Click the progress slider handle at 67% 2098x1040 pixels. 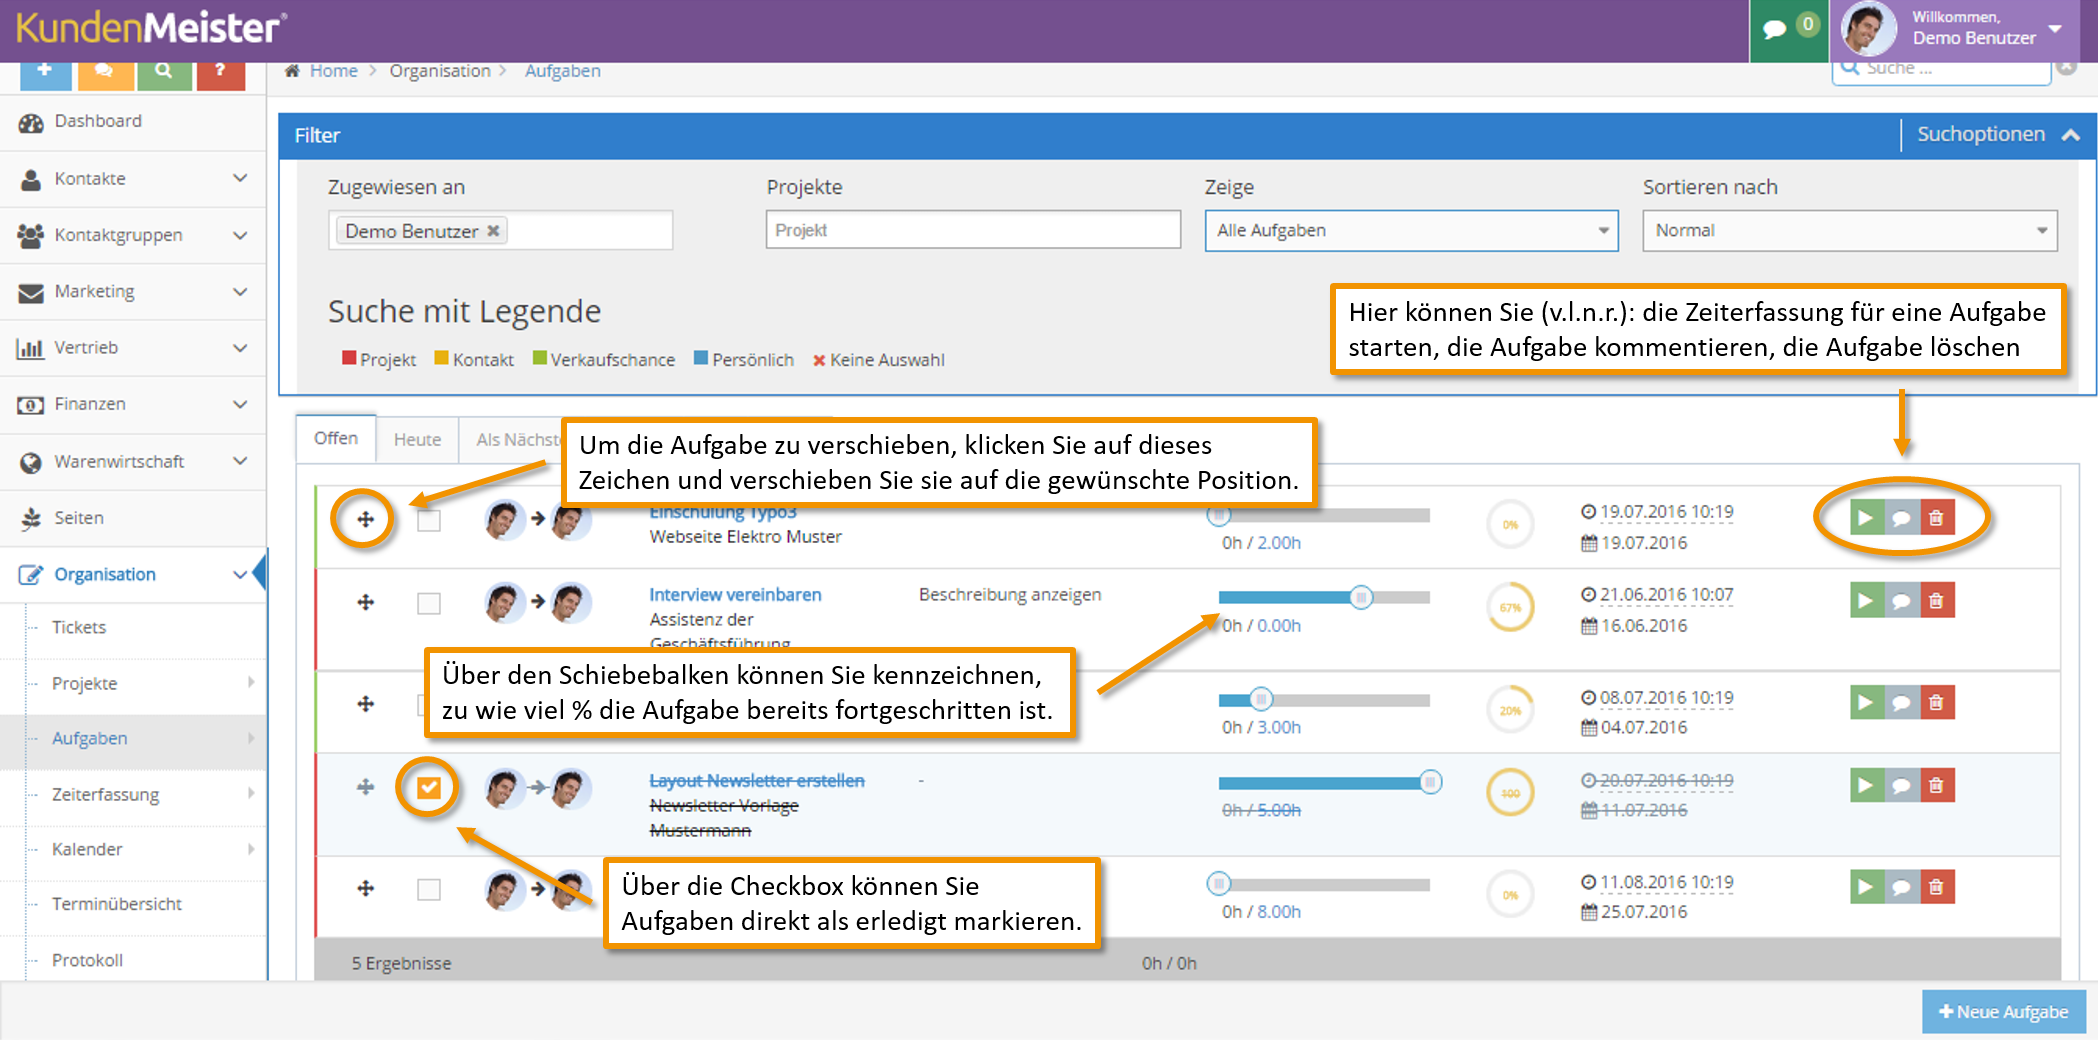coord(1360,598)
